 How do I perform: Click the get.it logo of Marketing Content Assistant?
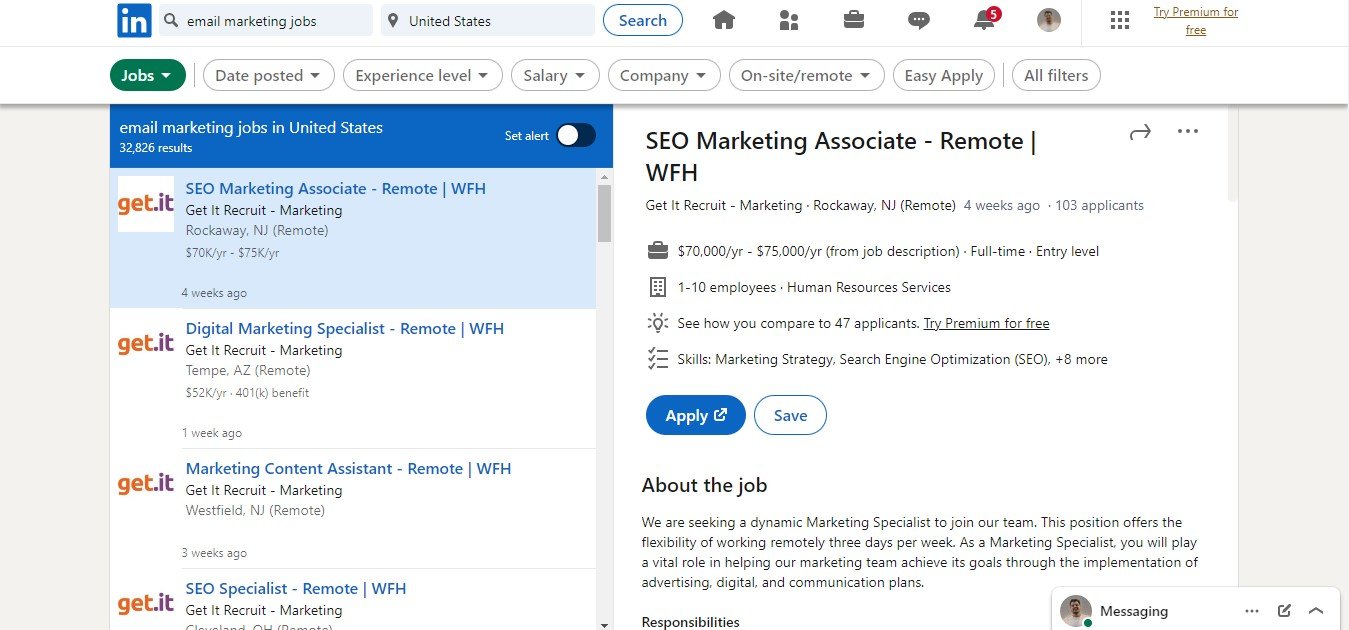coord(146,484)
